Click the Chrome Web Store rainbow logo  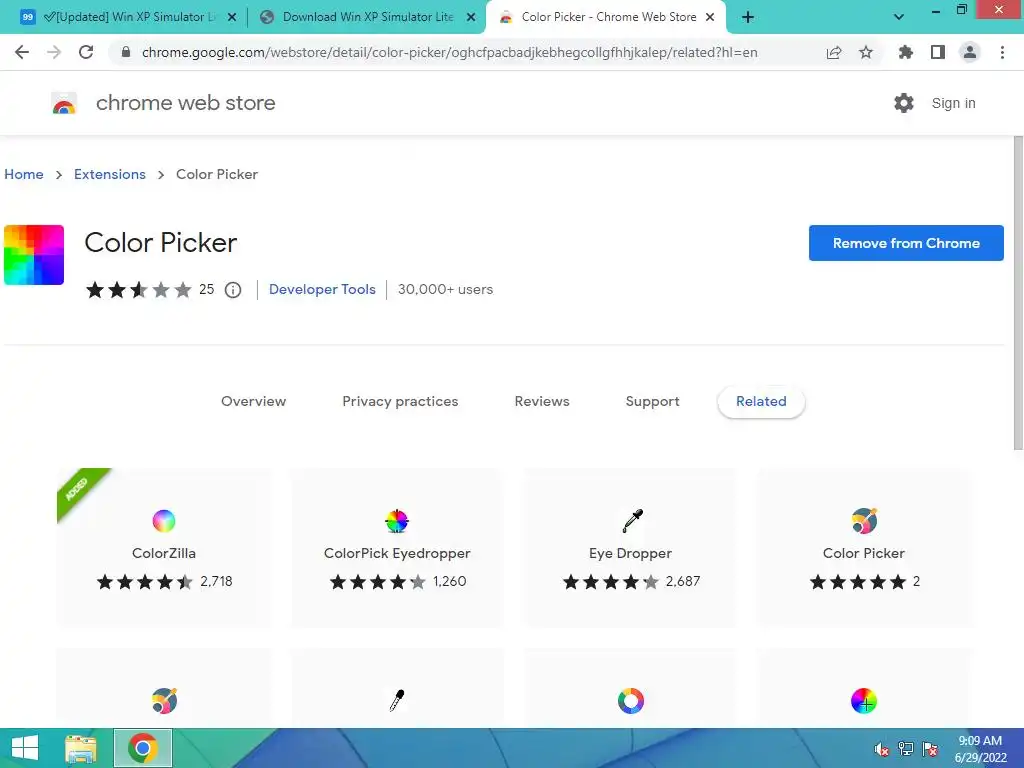[64, 103]
